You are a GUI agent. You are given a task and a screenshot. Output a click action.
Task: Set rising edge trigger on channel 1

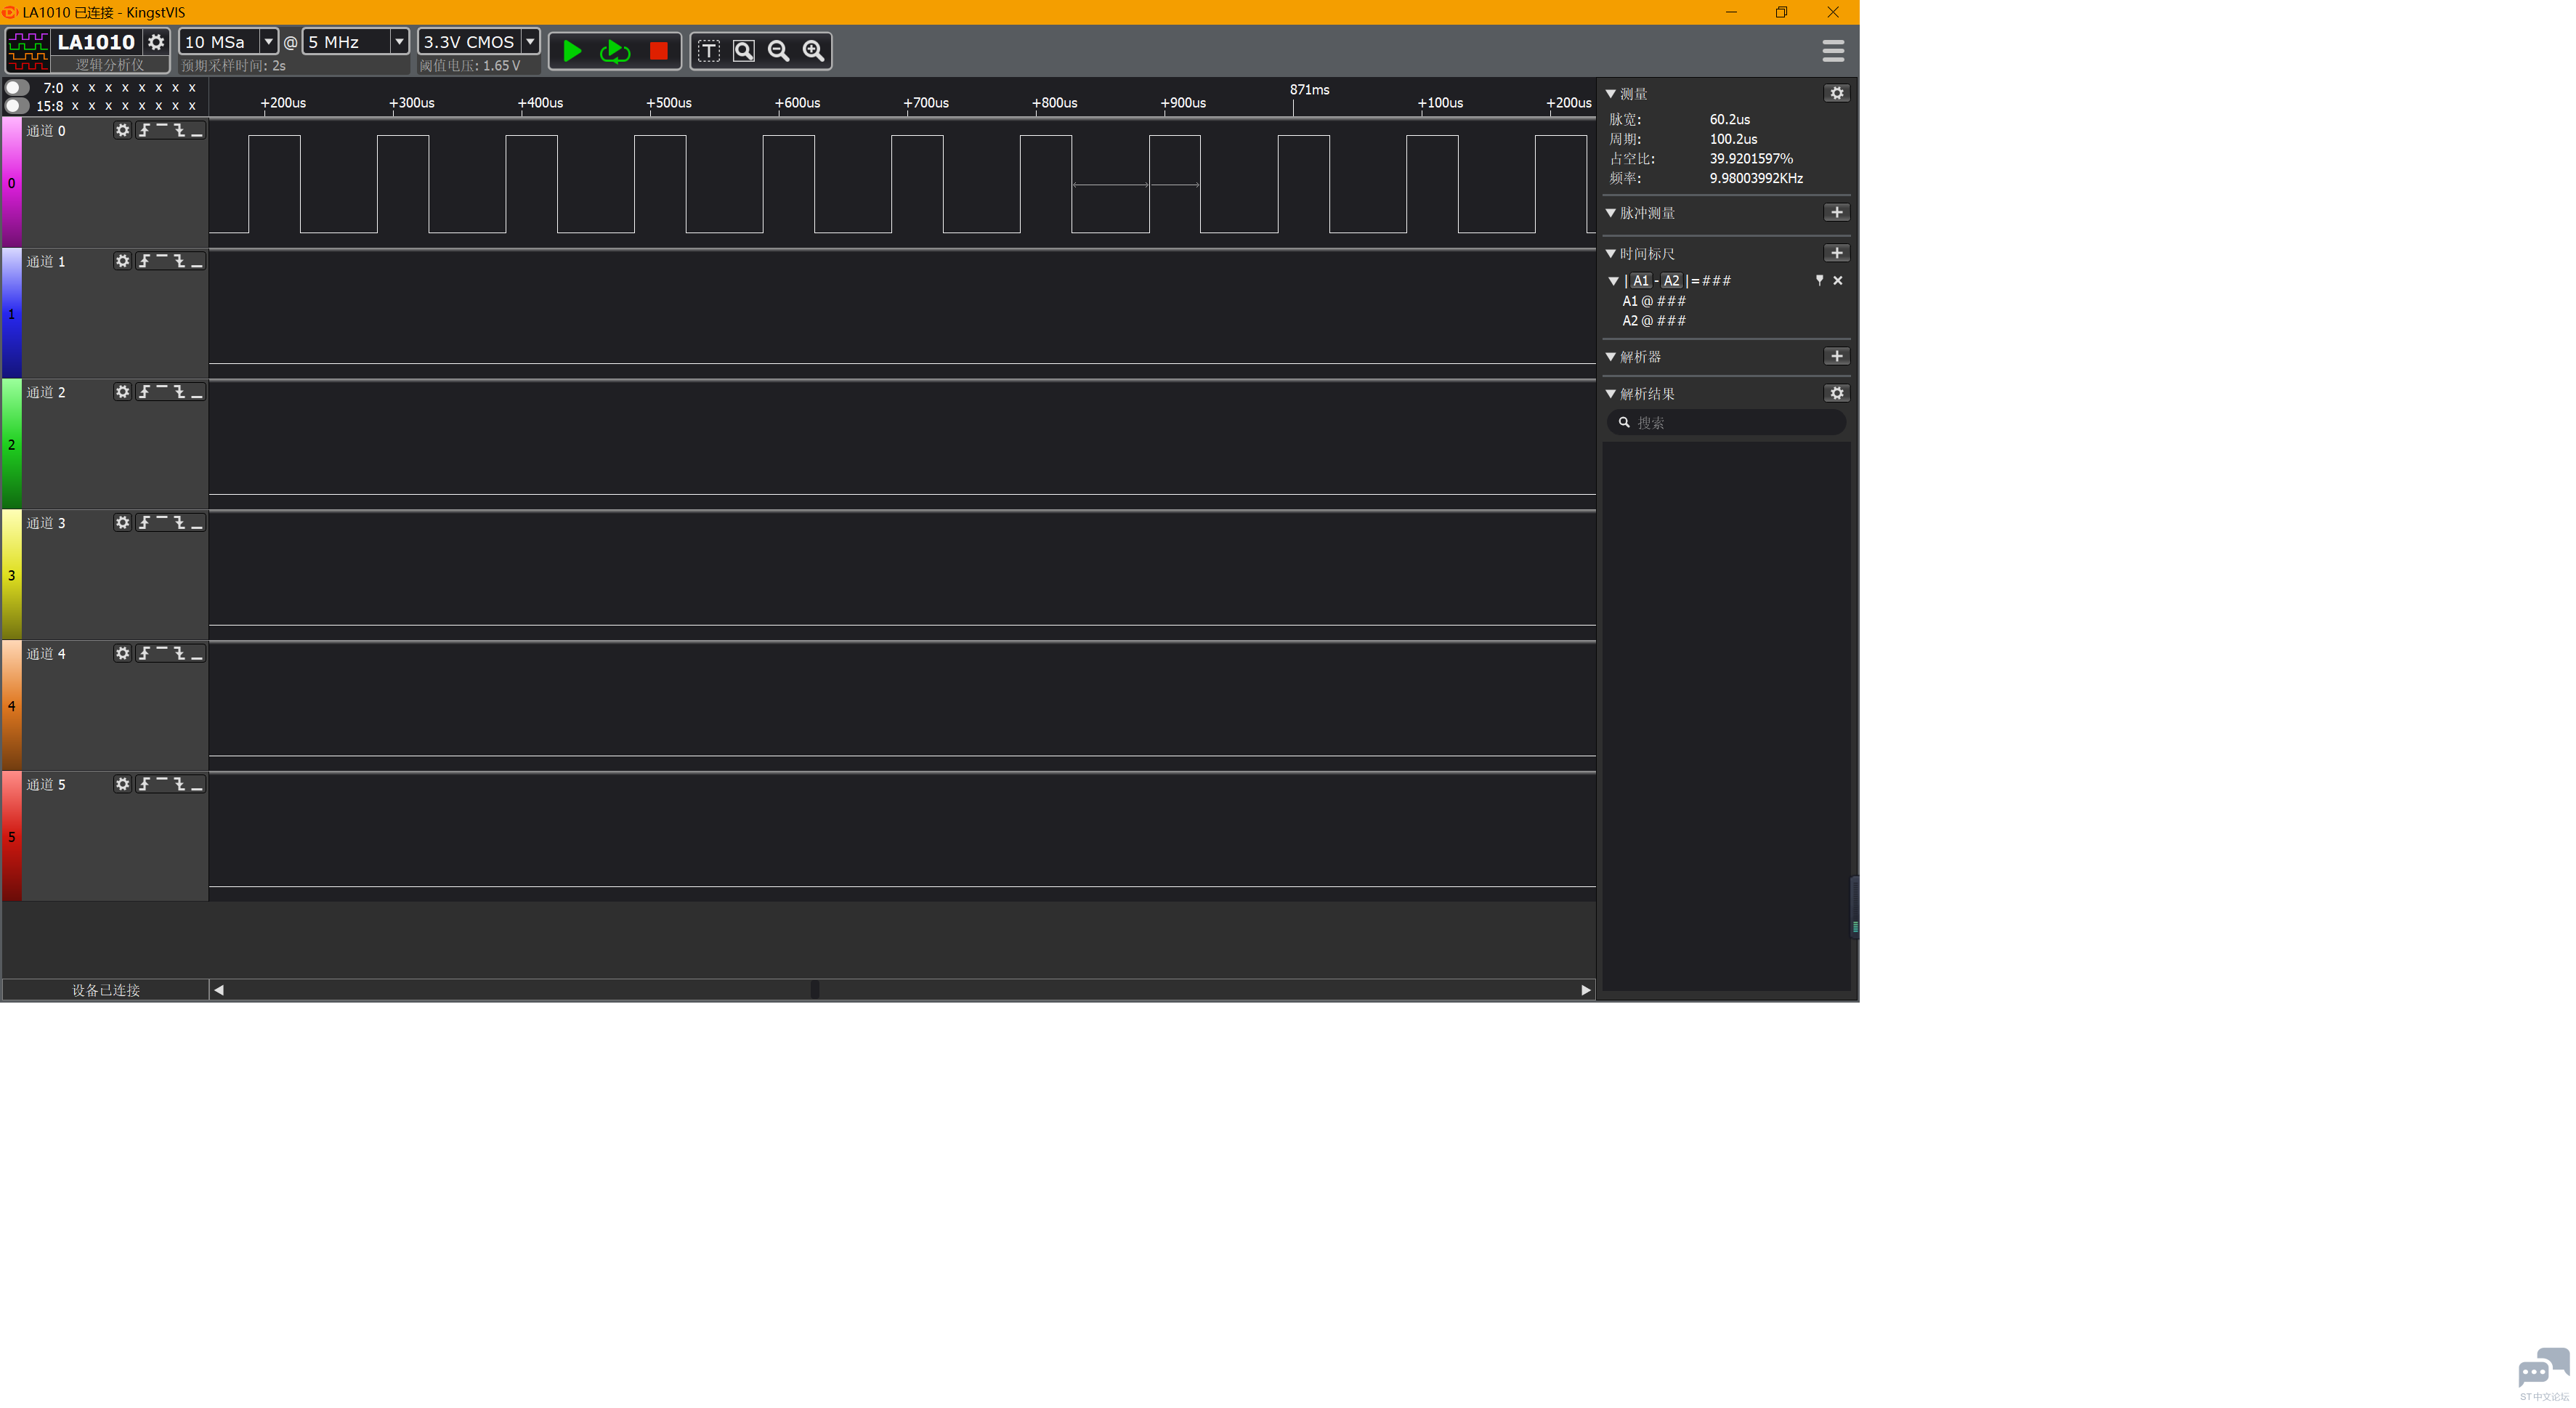pyautogui.click(x=145, y=262)
